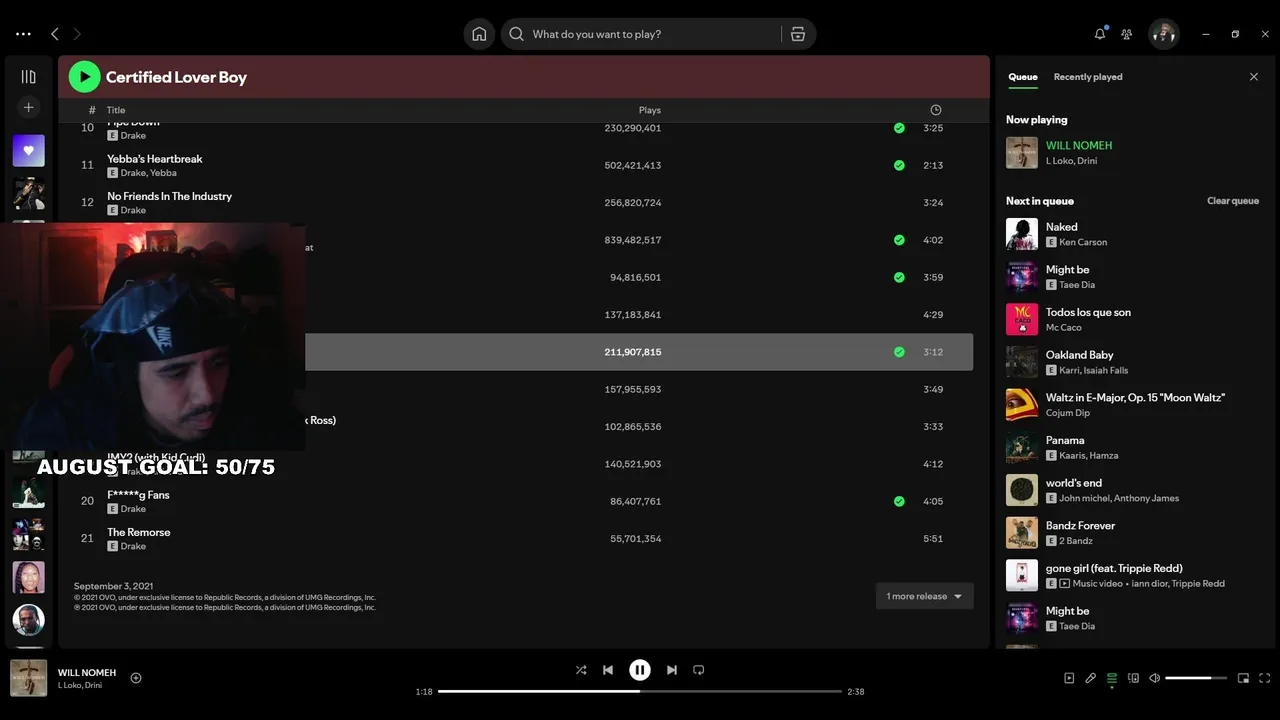Click the Title column header
1280x720 pixels.
tap(116, 110)
